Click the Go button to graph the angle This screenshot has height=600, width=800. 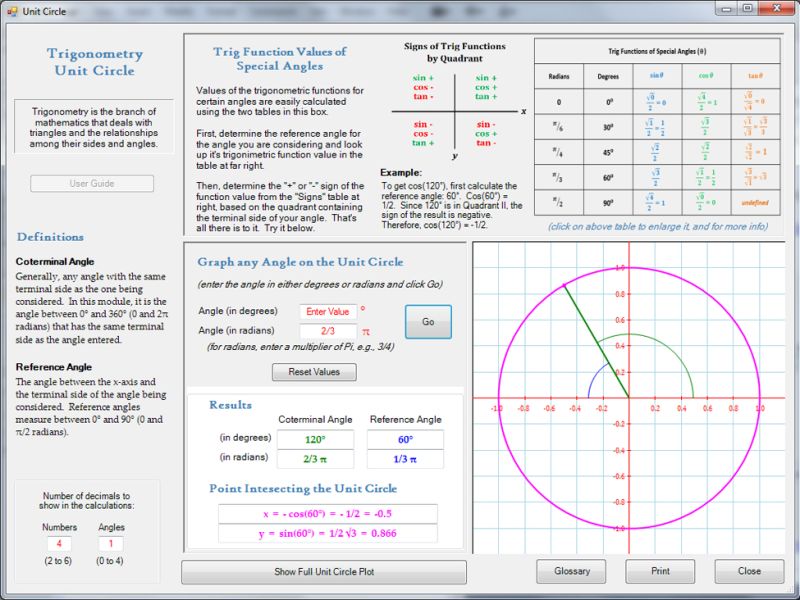tap(428, 322)
